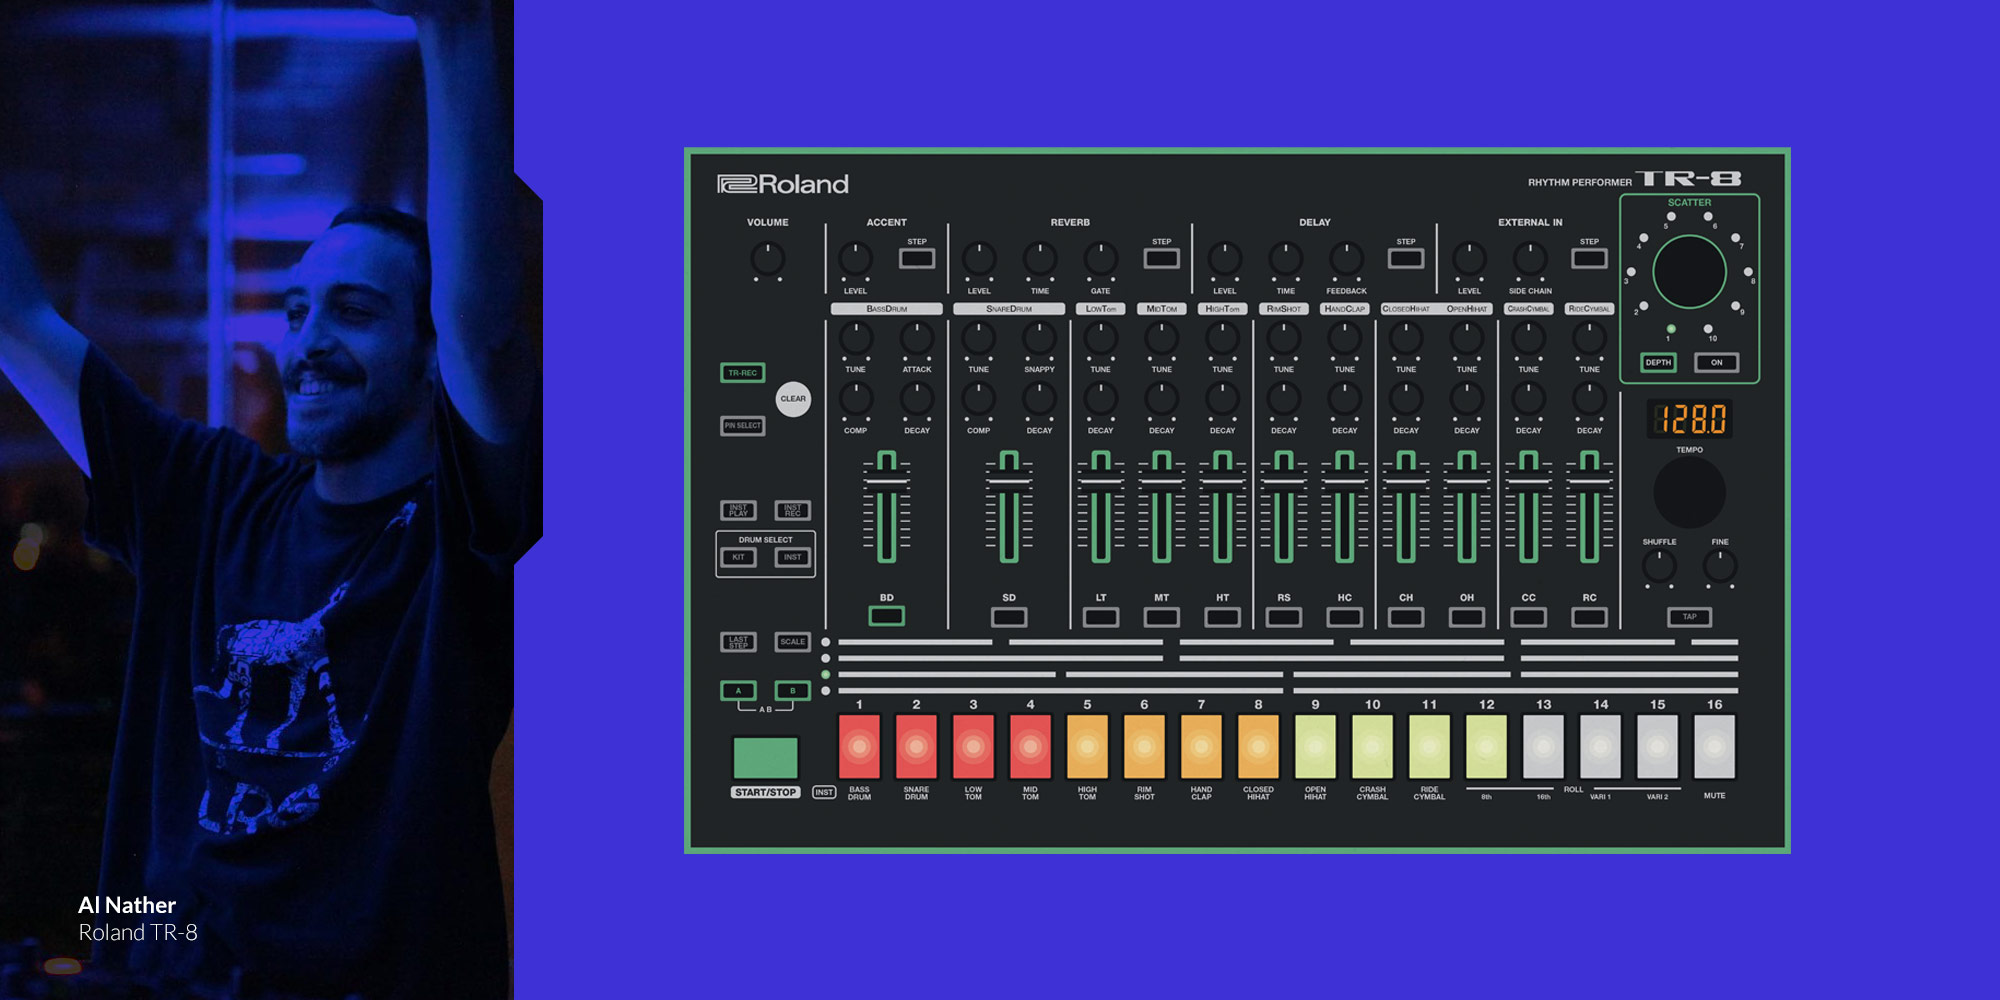Click the FINE tempo knob
The height and width of the screenshot is (1000, 2000).
(1720, 567)
